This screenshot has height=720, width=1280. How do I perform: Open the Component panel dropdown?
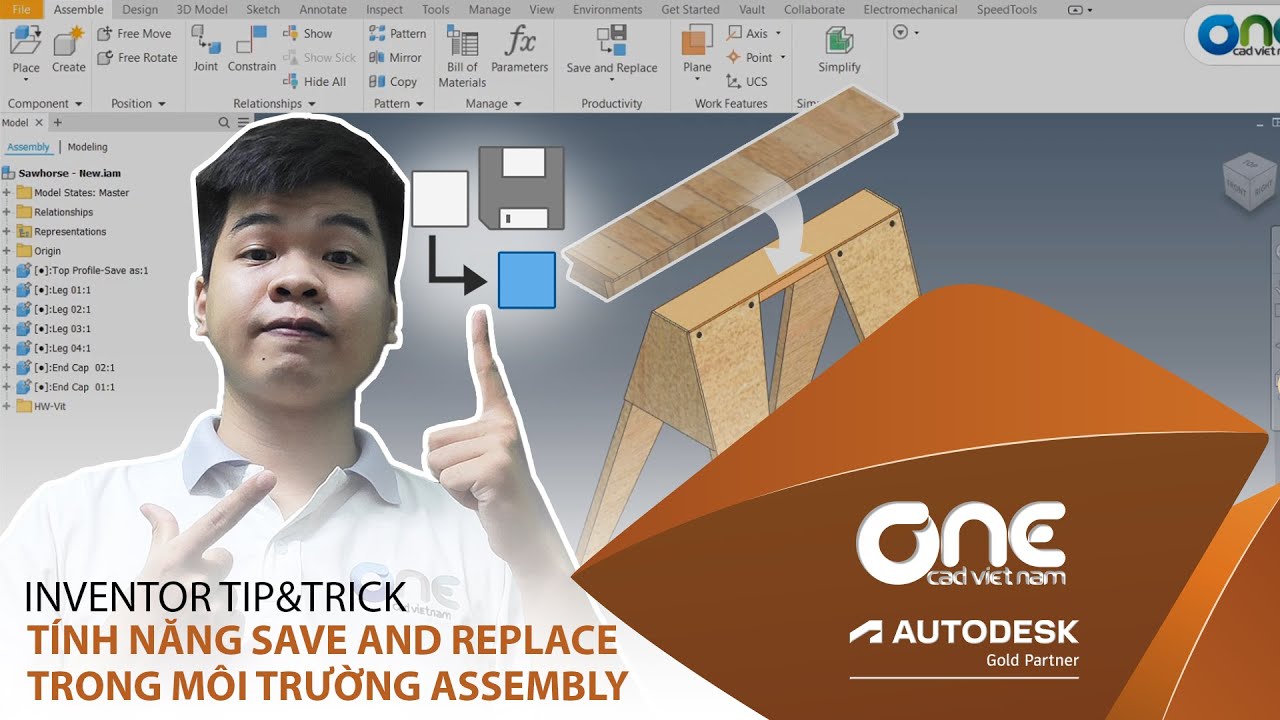click(x=78, y=104)
